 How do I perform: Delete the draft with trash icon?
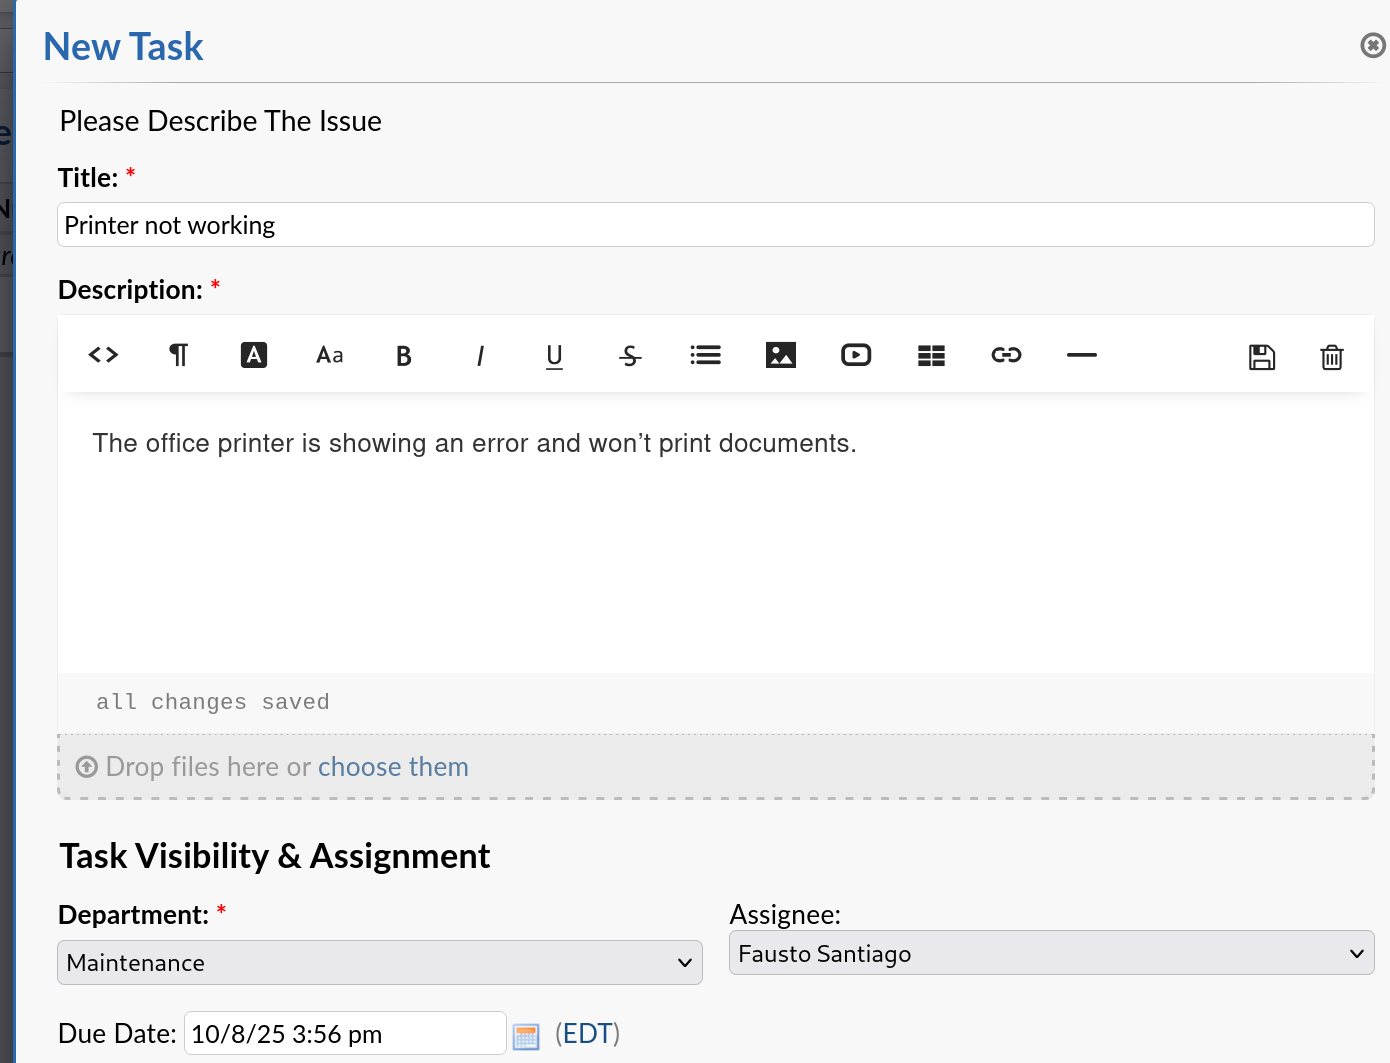(1332, 357)
